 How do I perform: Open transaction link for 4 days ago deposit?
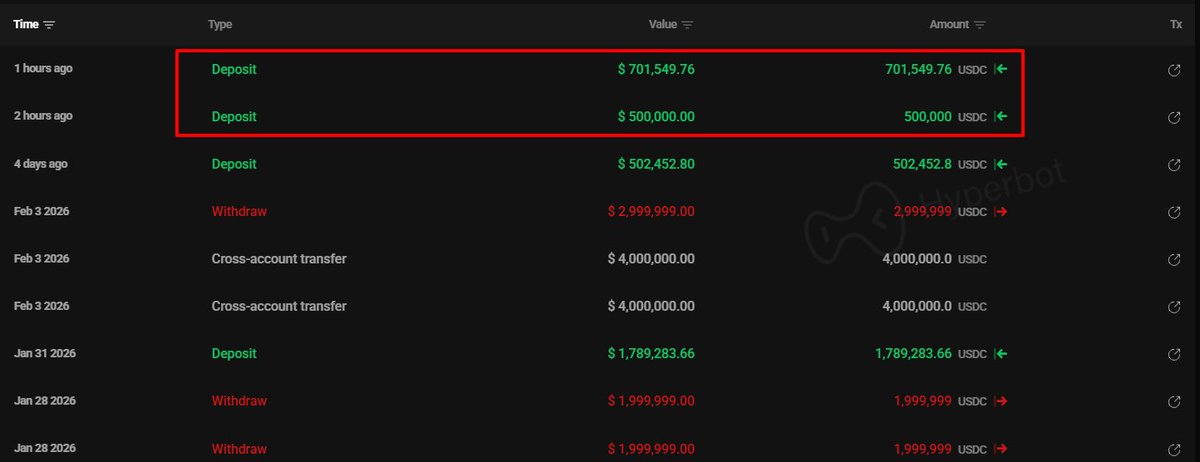(x=1176, y=164)
